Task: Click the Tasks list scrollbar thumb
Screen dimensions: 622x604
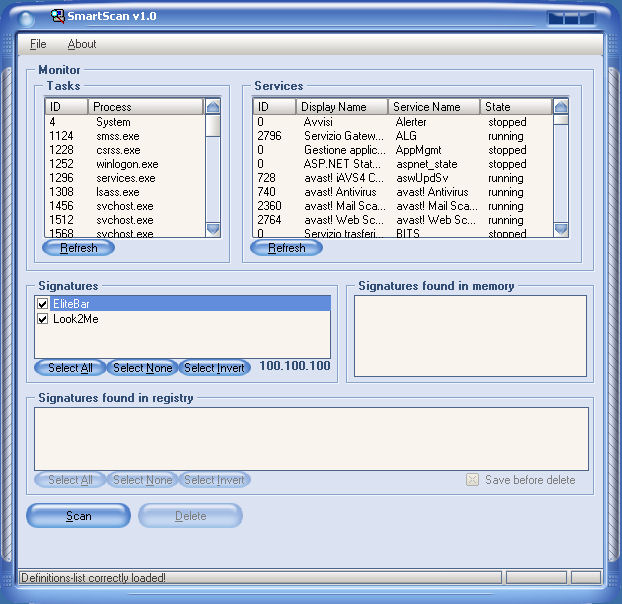Action: tap(213, 125)
